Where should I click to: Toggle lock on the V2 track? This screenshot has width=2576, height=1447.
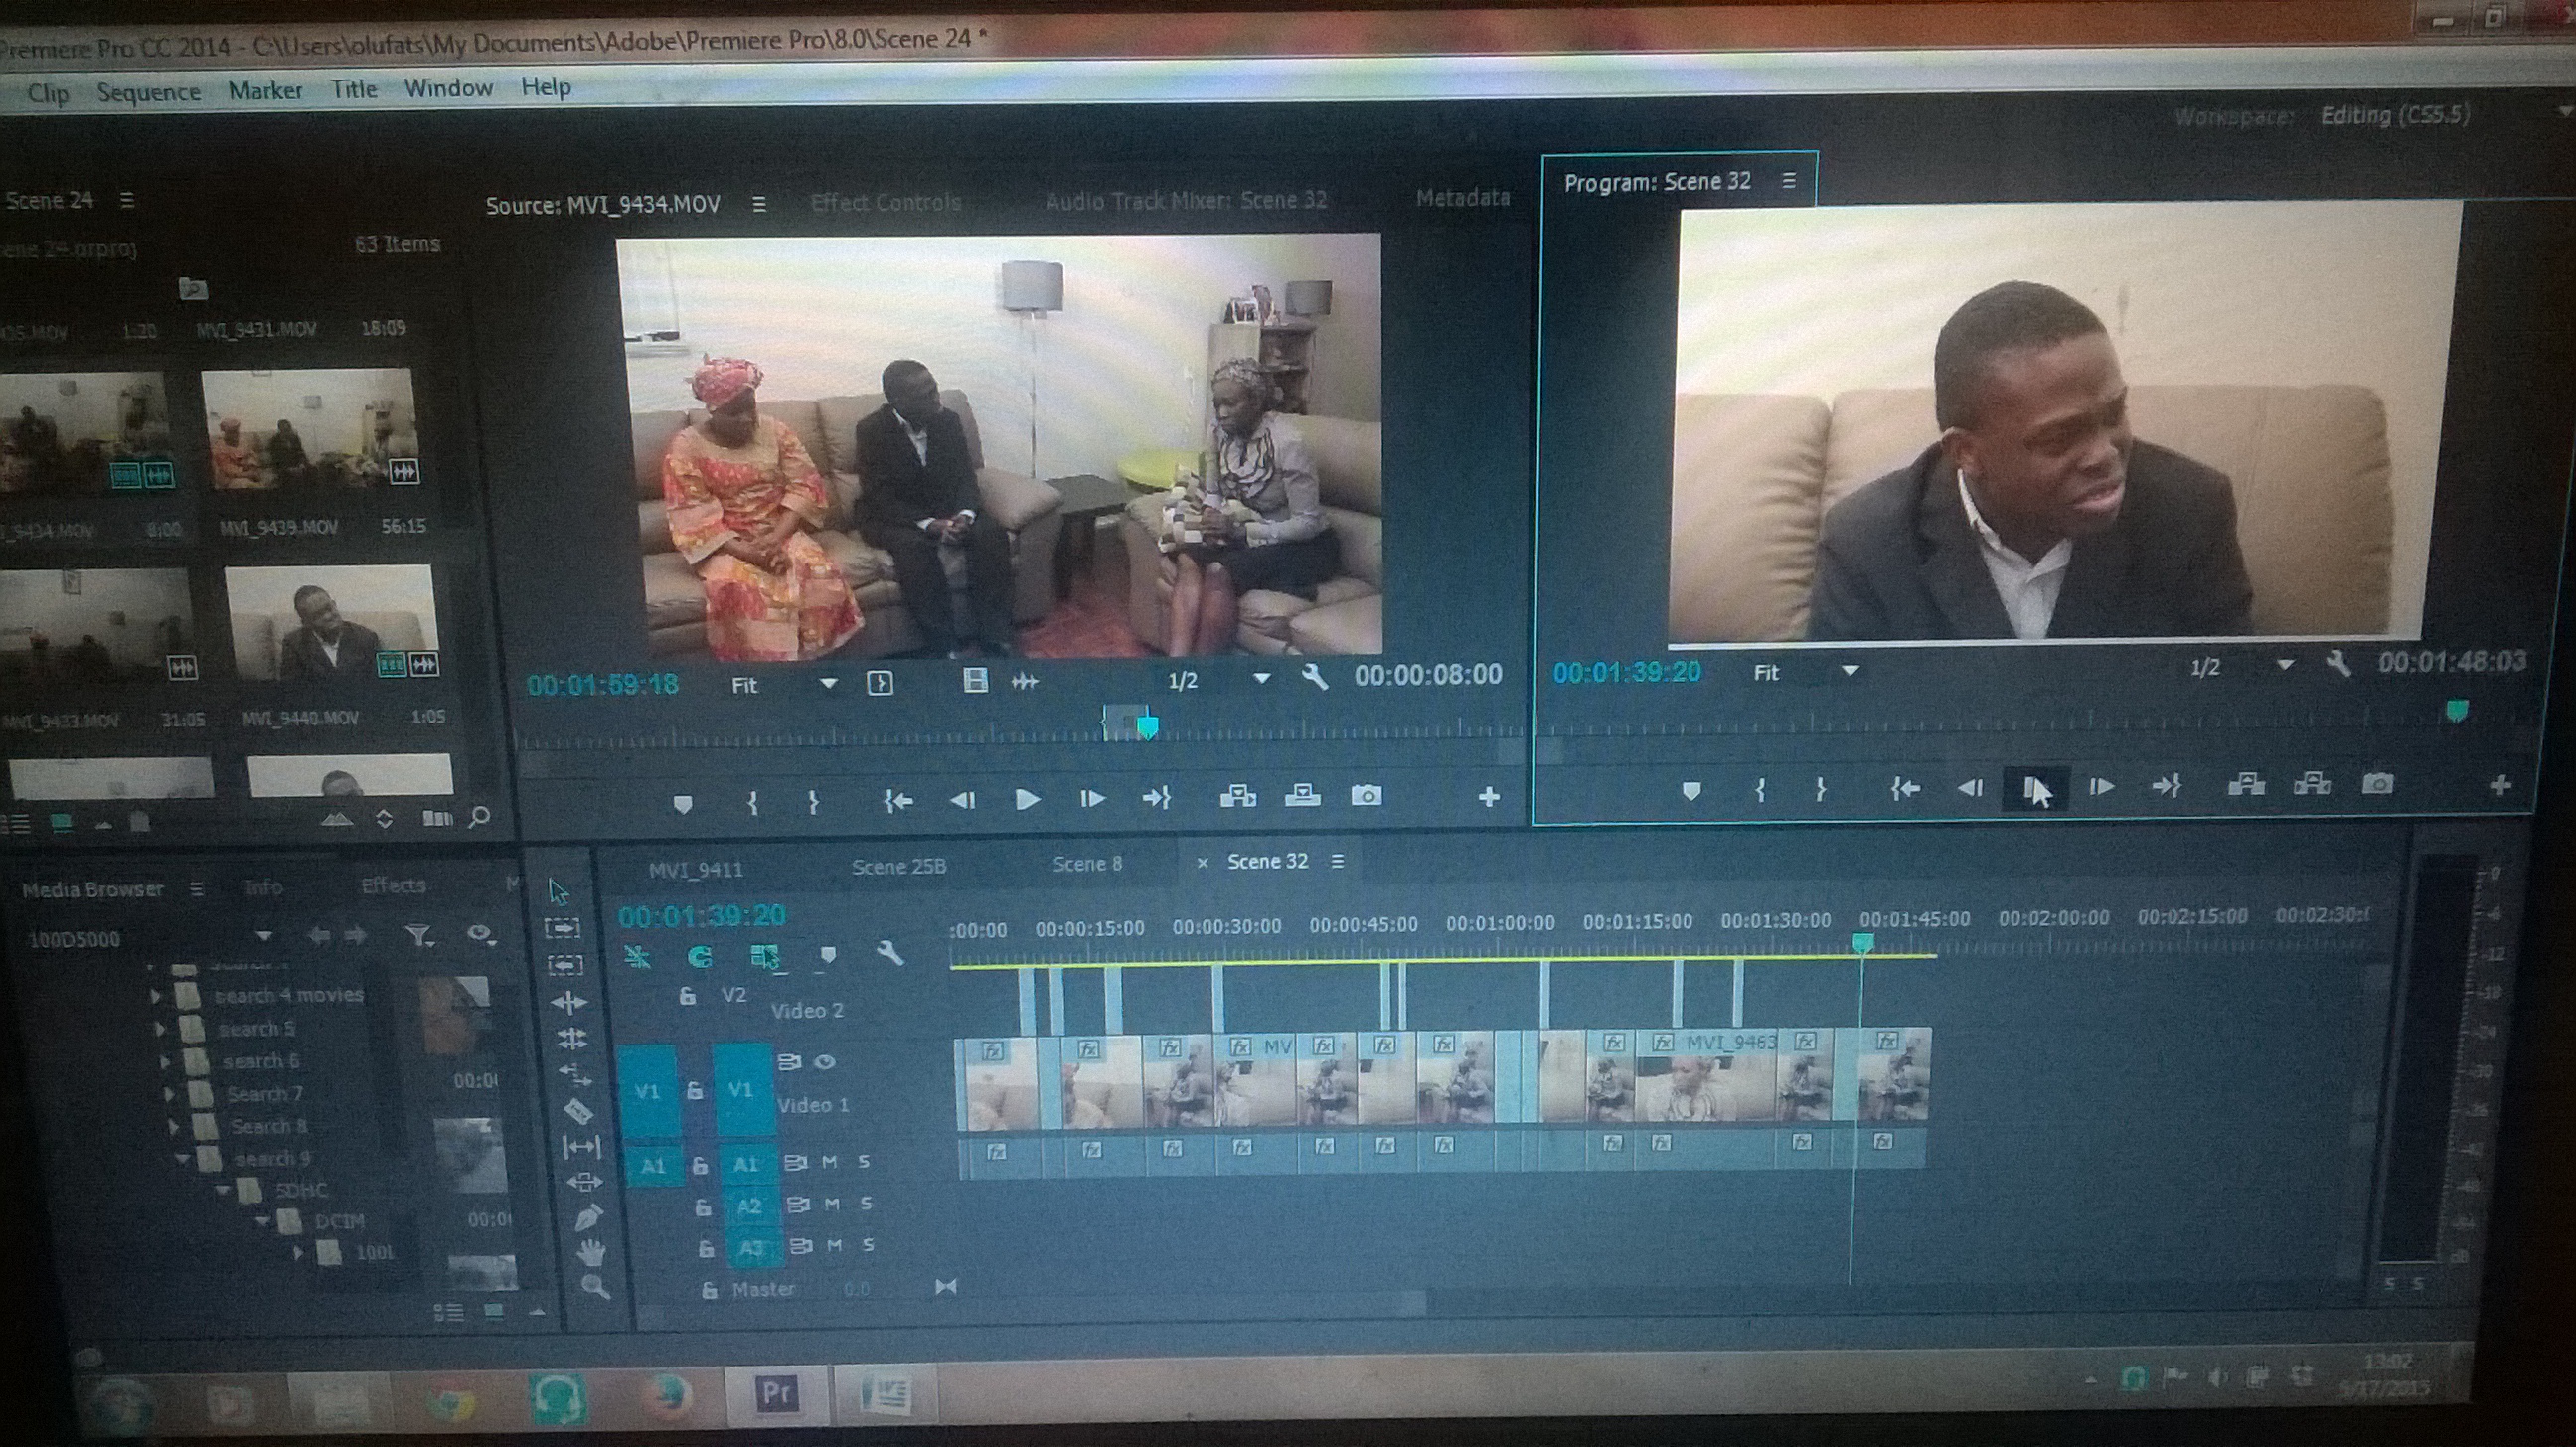(x=688, y=996)
